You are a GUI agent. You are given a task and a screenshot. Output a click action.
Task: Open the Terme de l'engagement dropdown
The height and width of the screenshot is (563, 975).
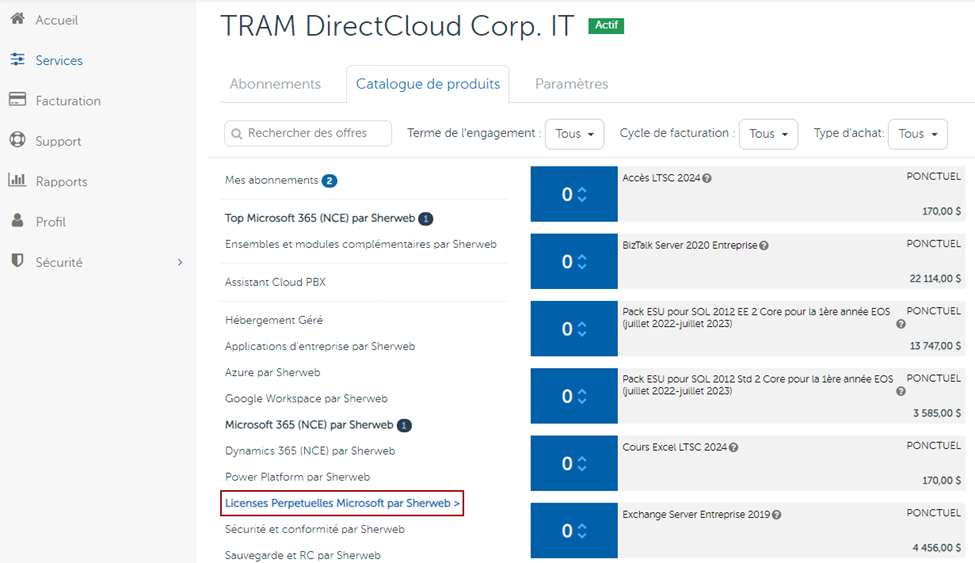[x=574, y=134]
